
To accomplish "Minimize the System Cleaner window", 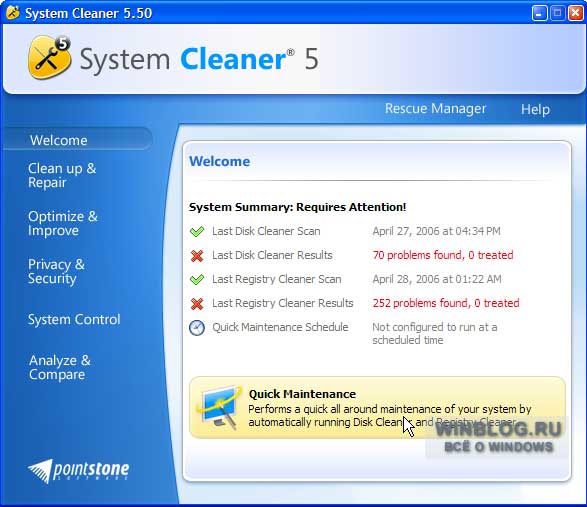I will point(539,13).
